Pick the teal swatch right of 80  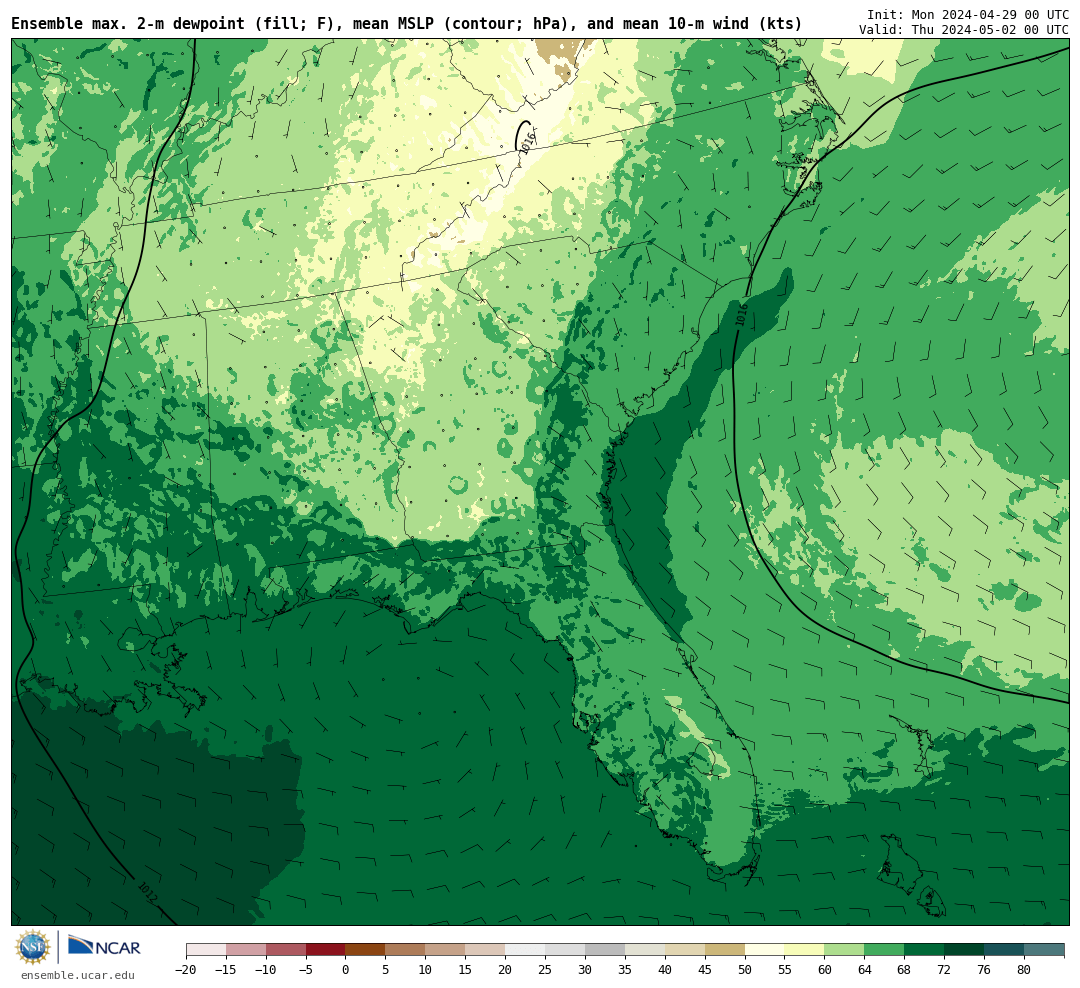point(1045,950)
